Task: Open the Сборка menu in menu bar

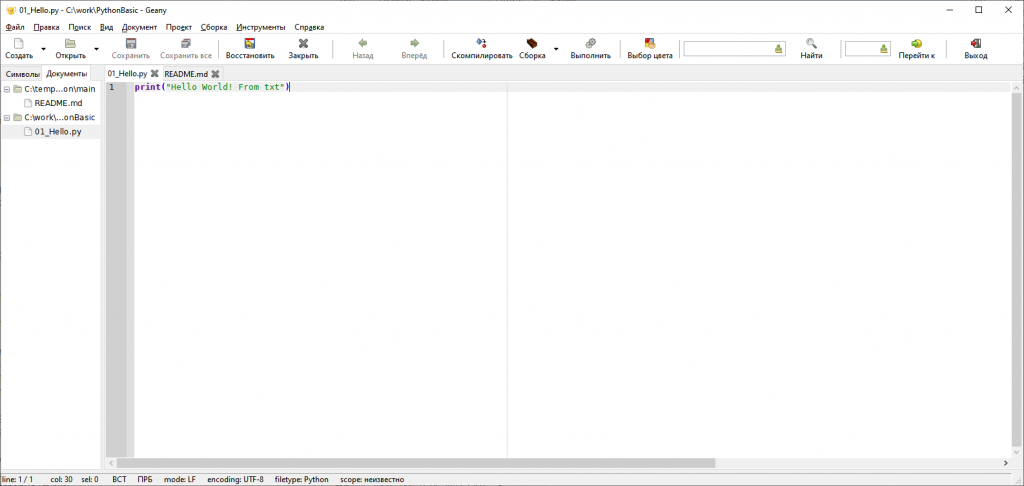Action: (214, 27)
